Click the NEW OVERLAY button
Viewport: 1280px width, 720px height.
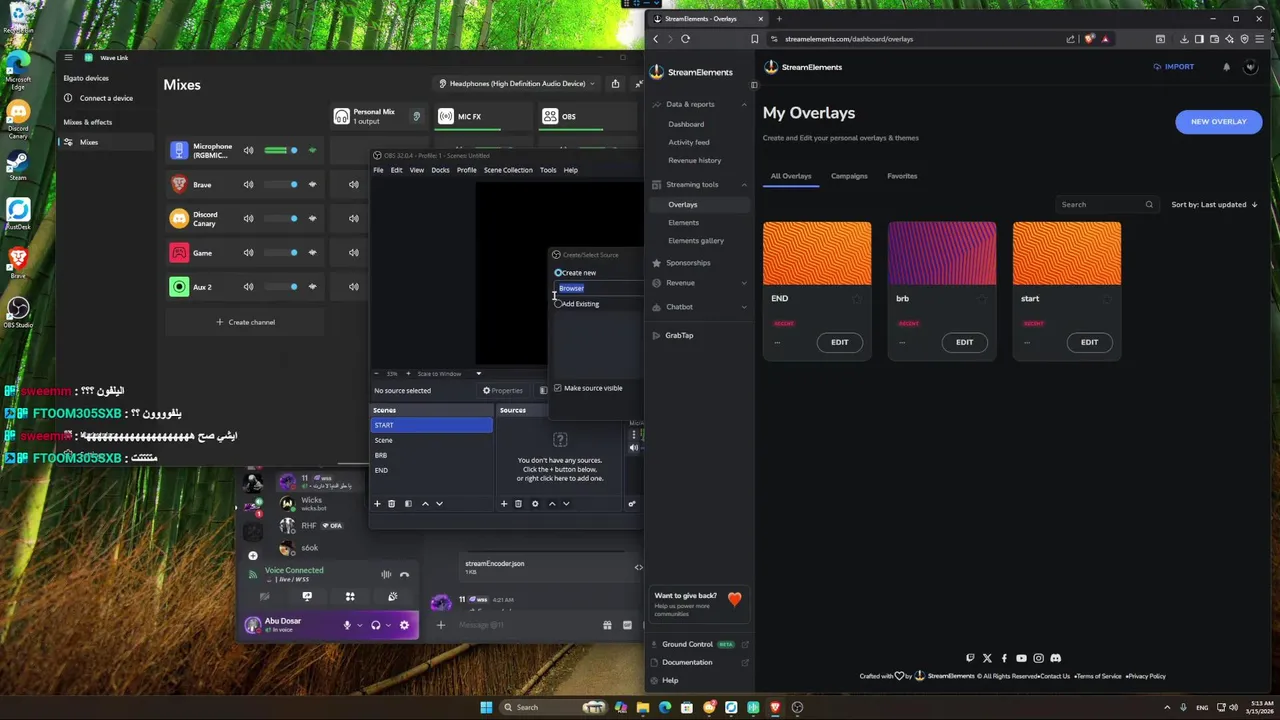[1218, 121]
